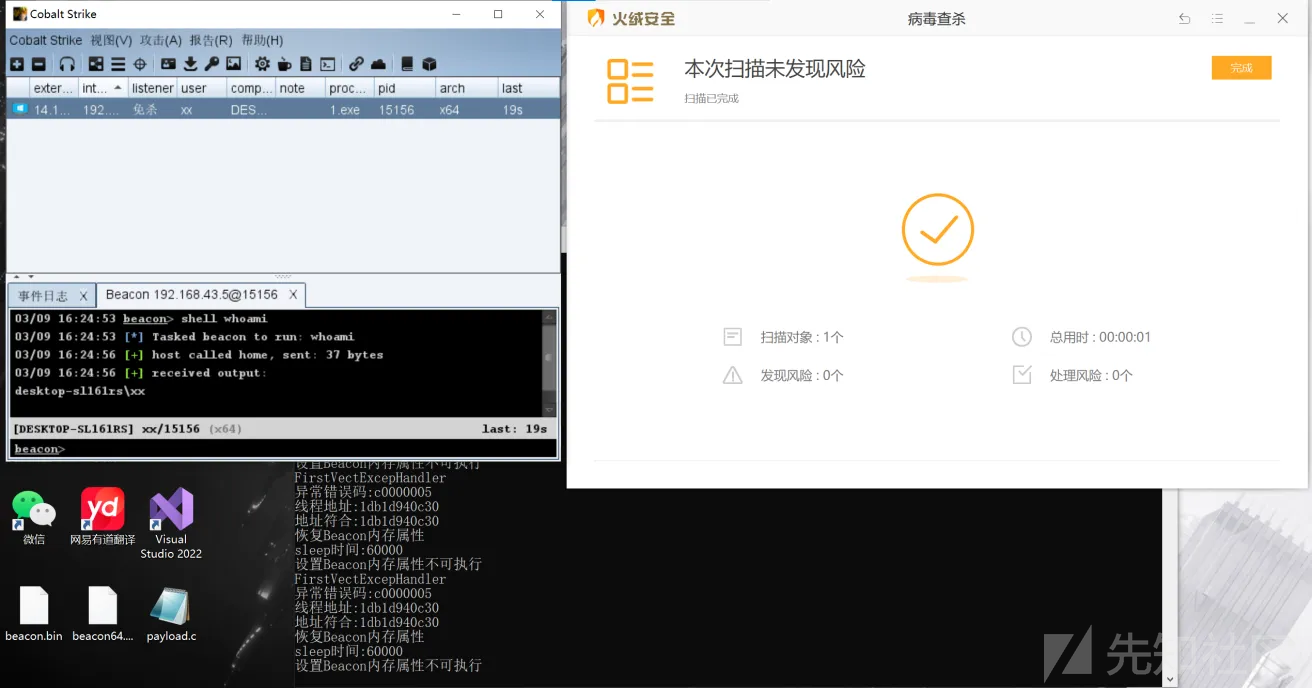
Task: Open screenshots via the picture icon
Action: click(x=233, y=64)
